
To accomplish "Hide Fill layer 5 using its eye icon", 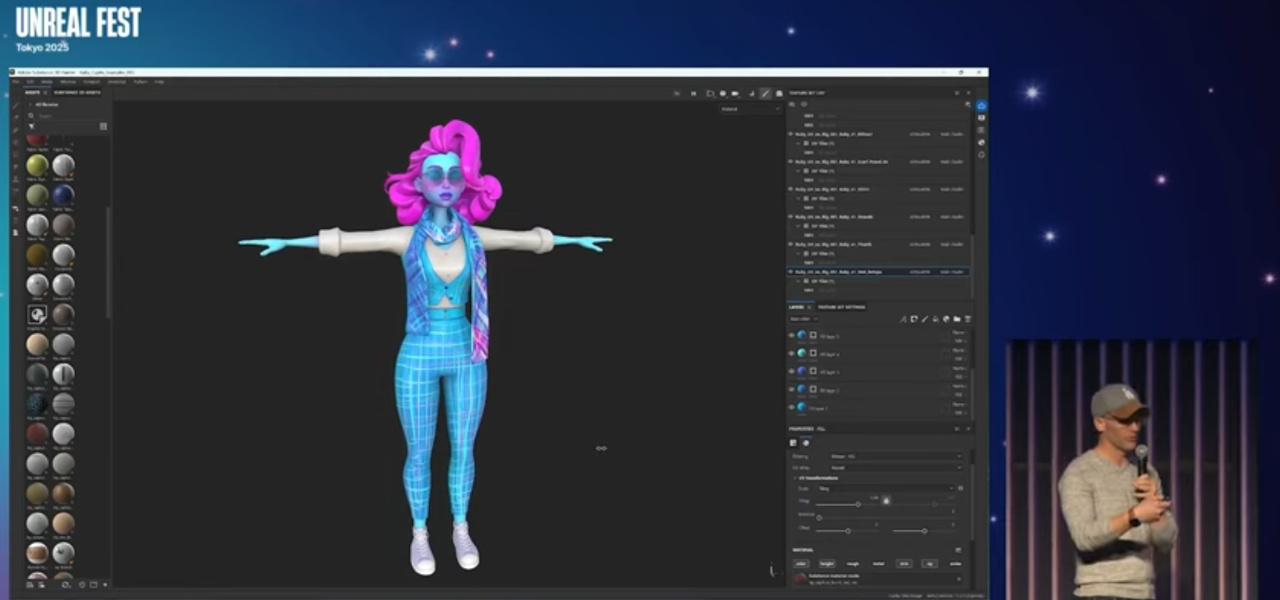I will tap(791, 336).
